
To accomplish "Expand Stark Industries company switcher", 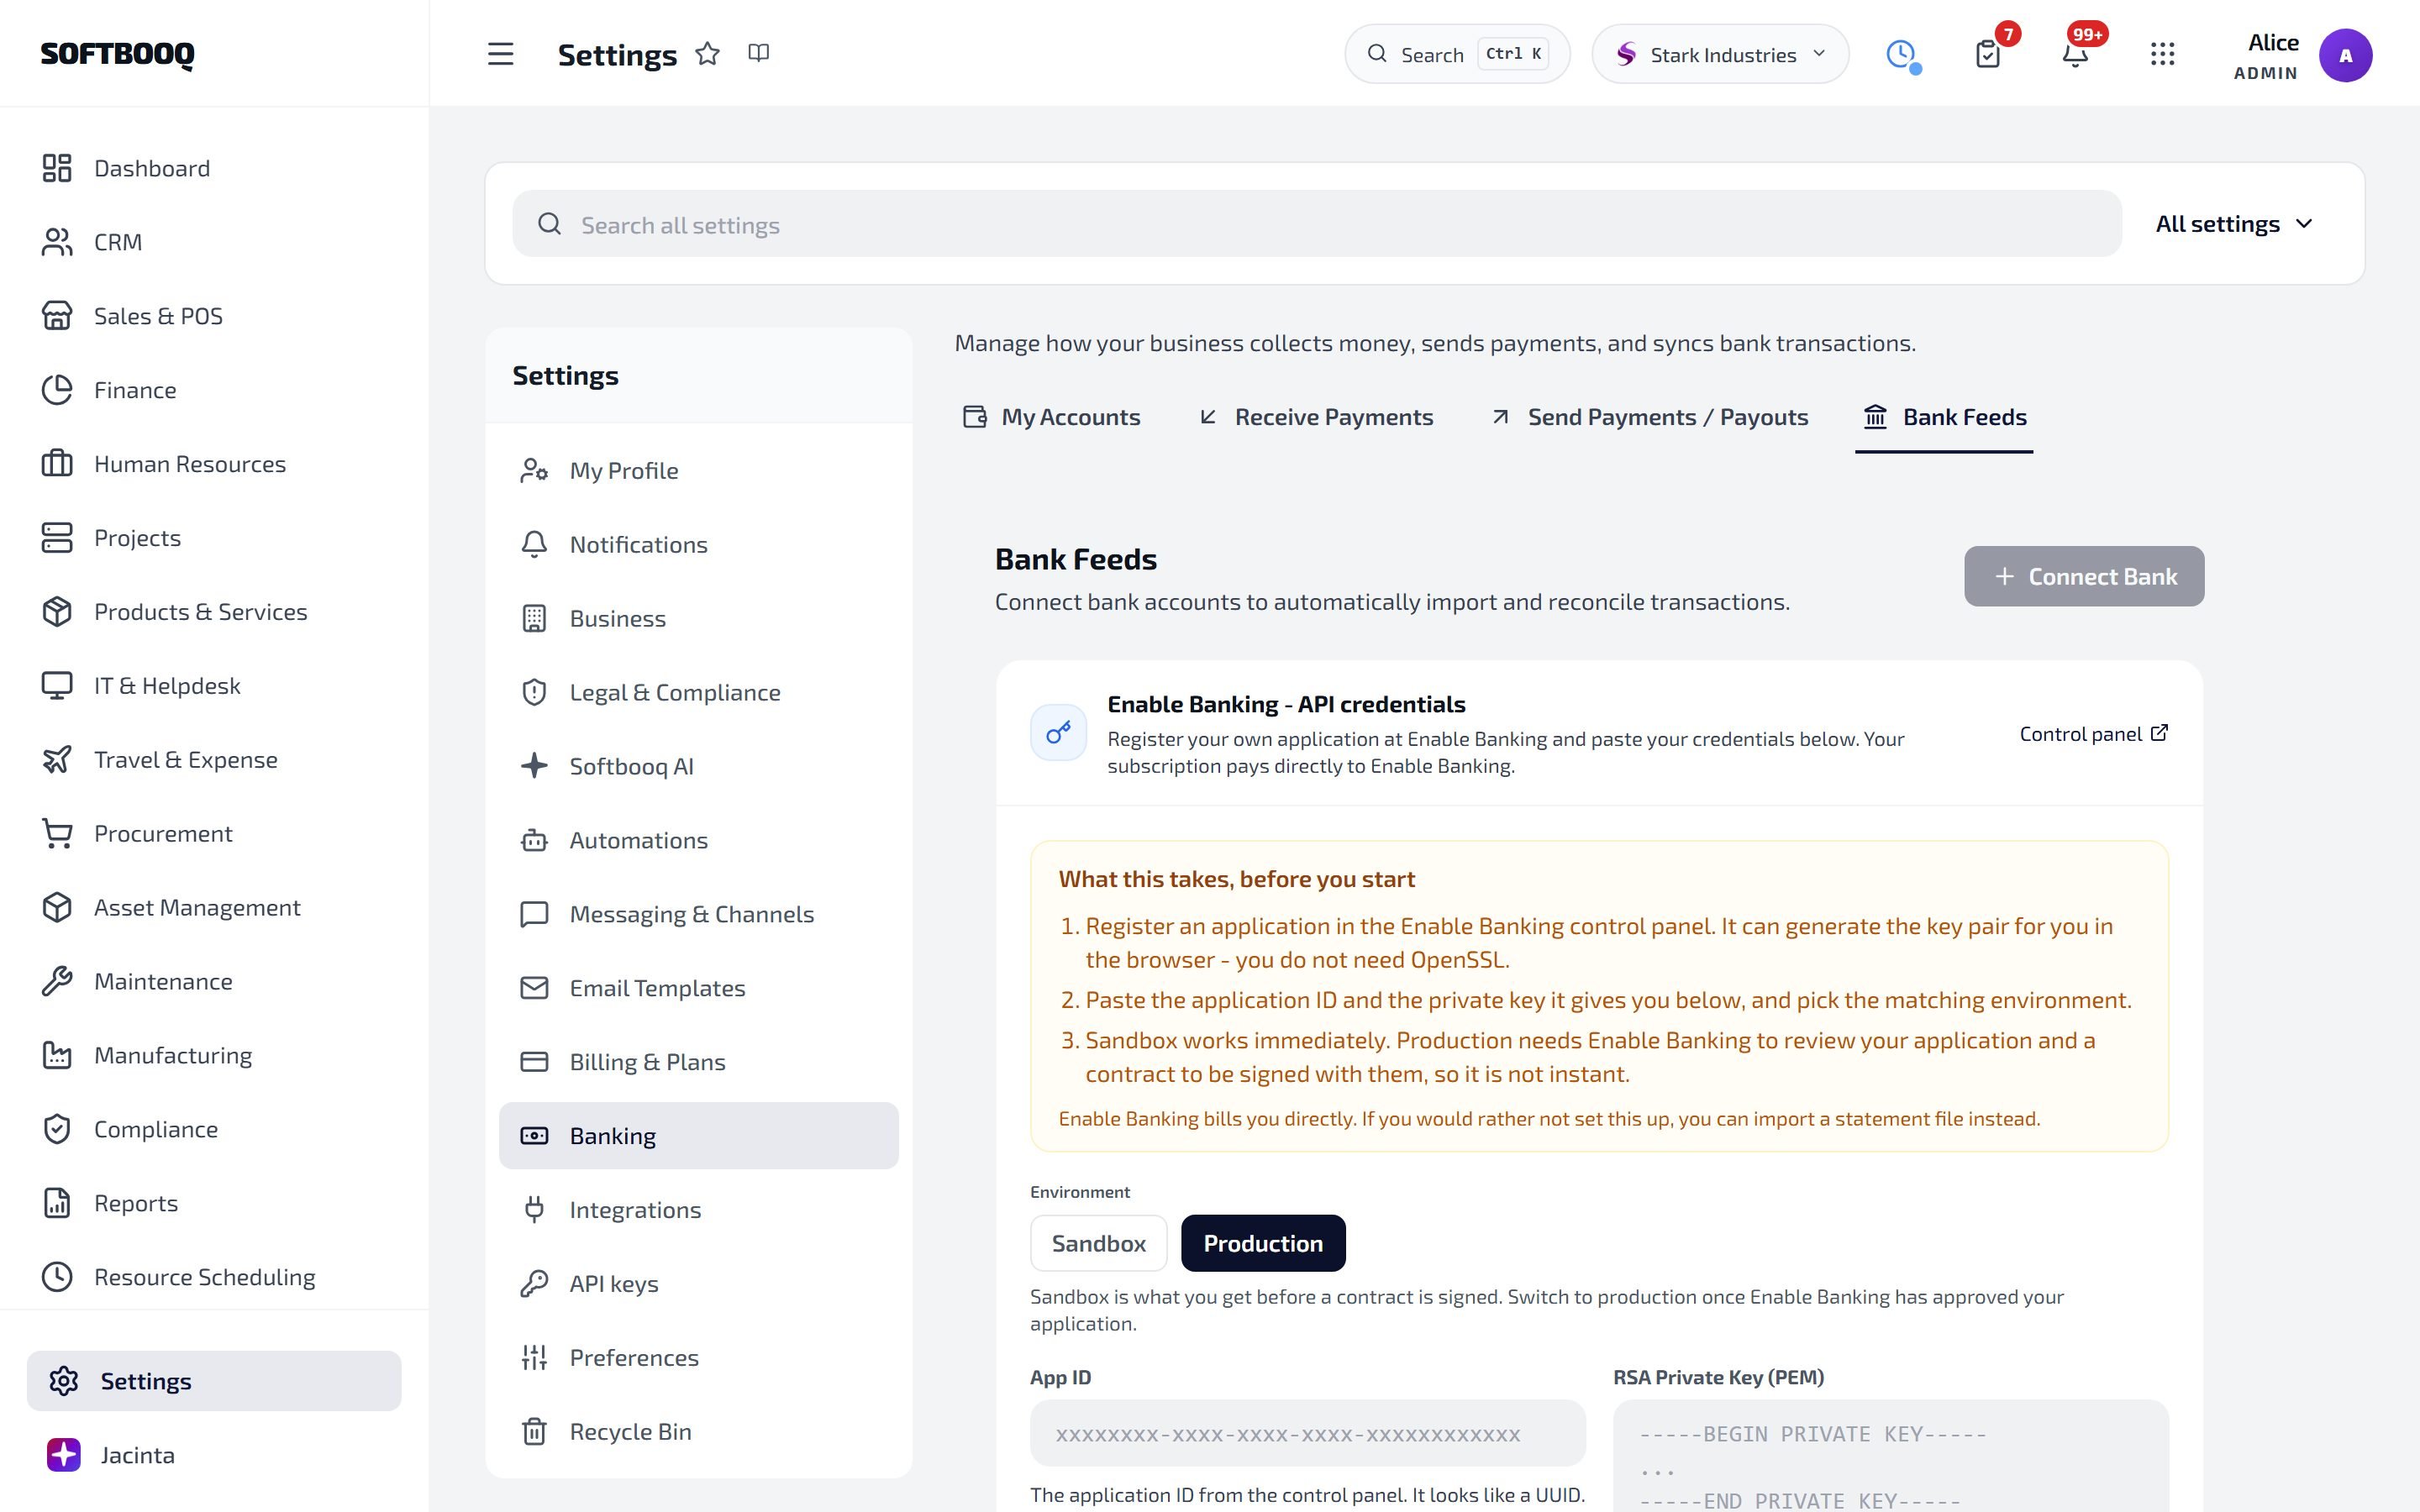I will (x=1720, y=54).
